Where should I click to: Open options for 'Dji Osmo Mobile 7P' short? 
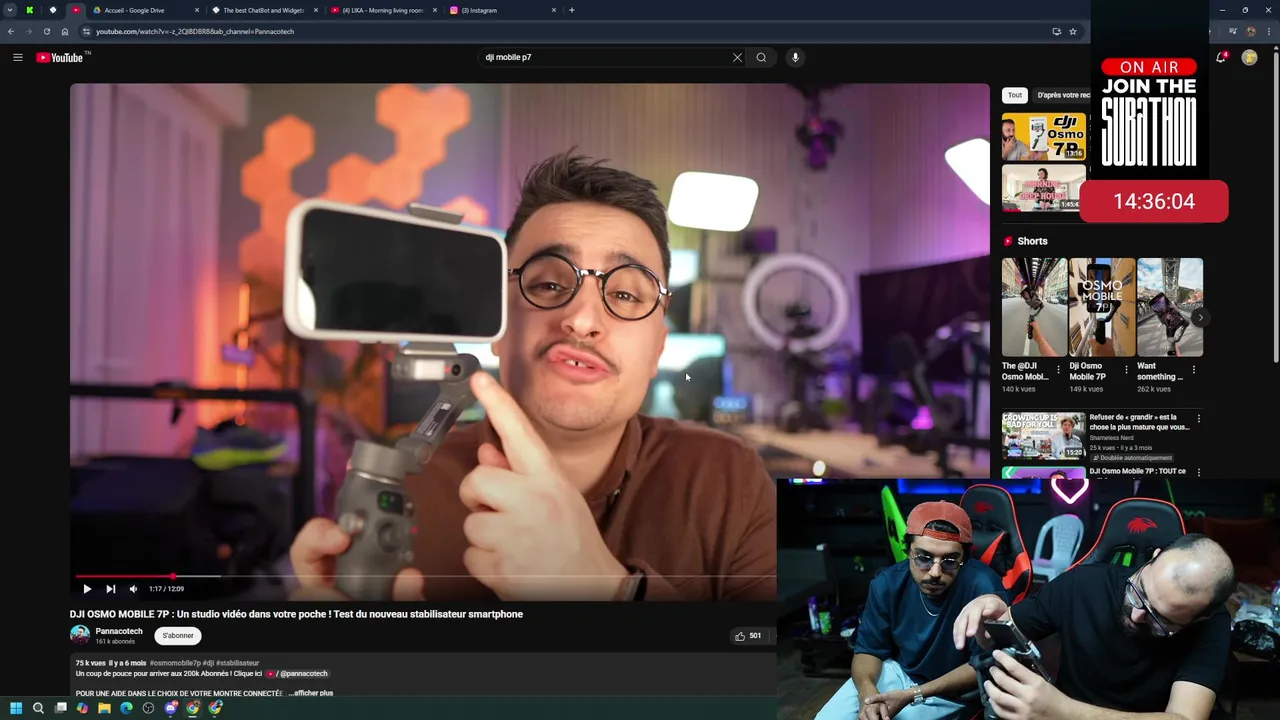1126,369
